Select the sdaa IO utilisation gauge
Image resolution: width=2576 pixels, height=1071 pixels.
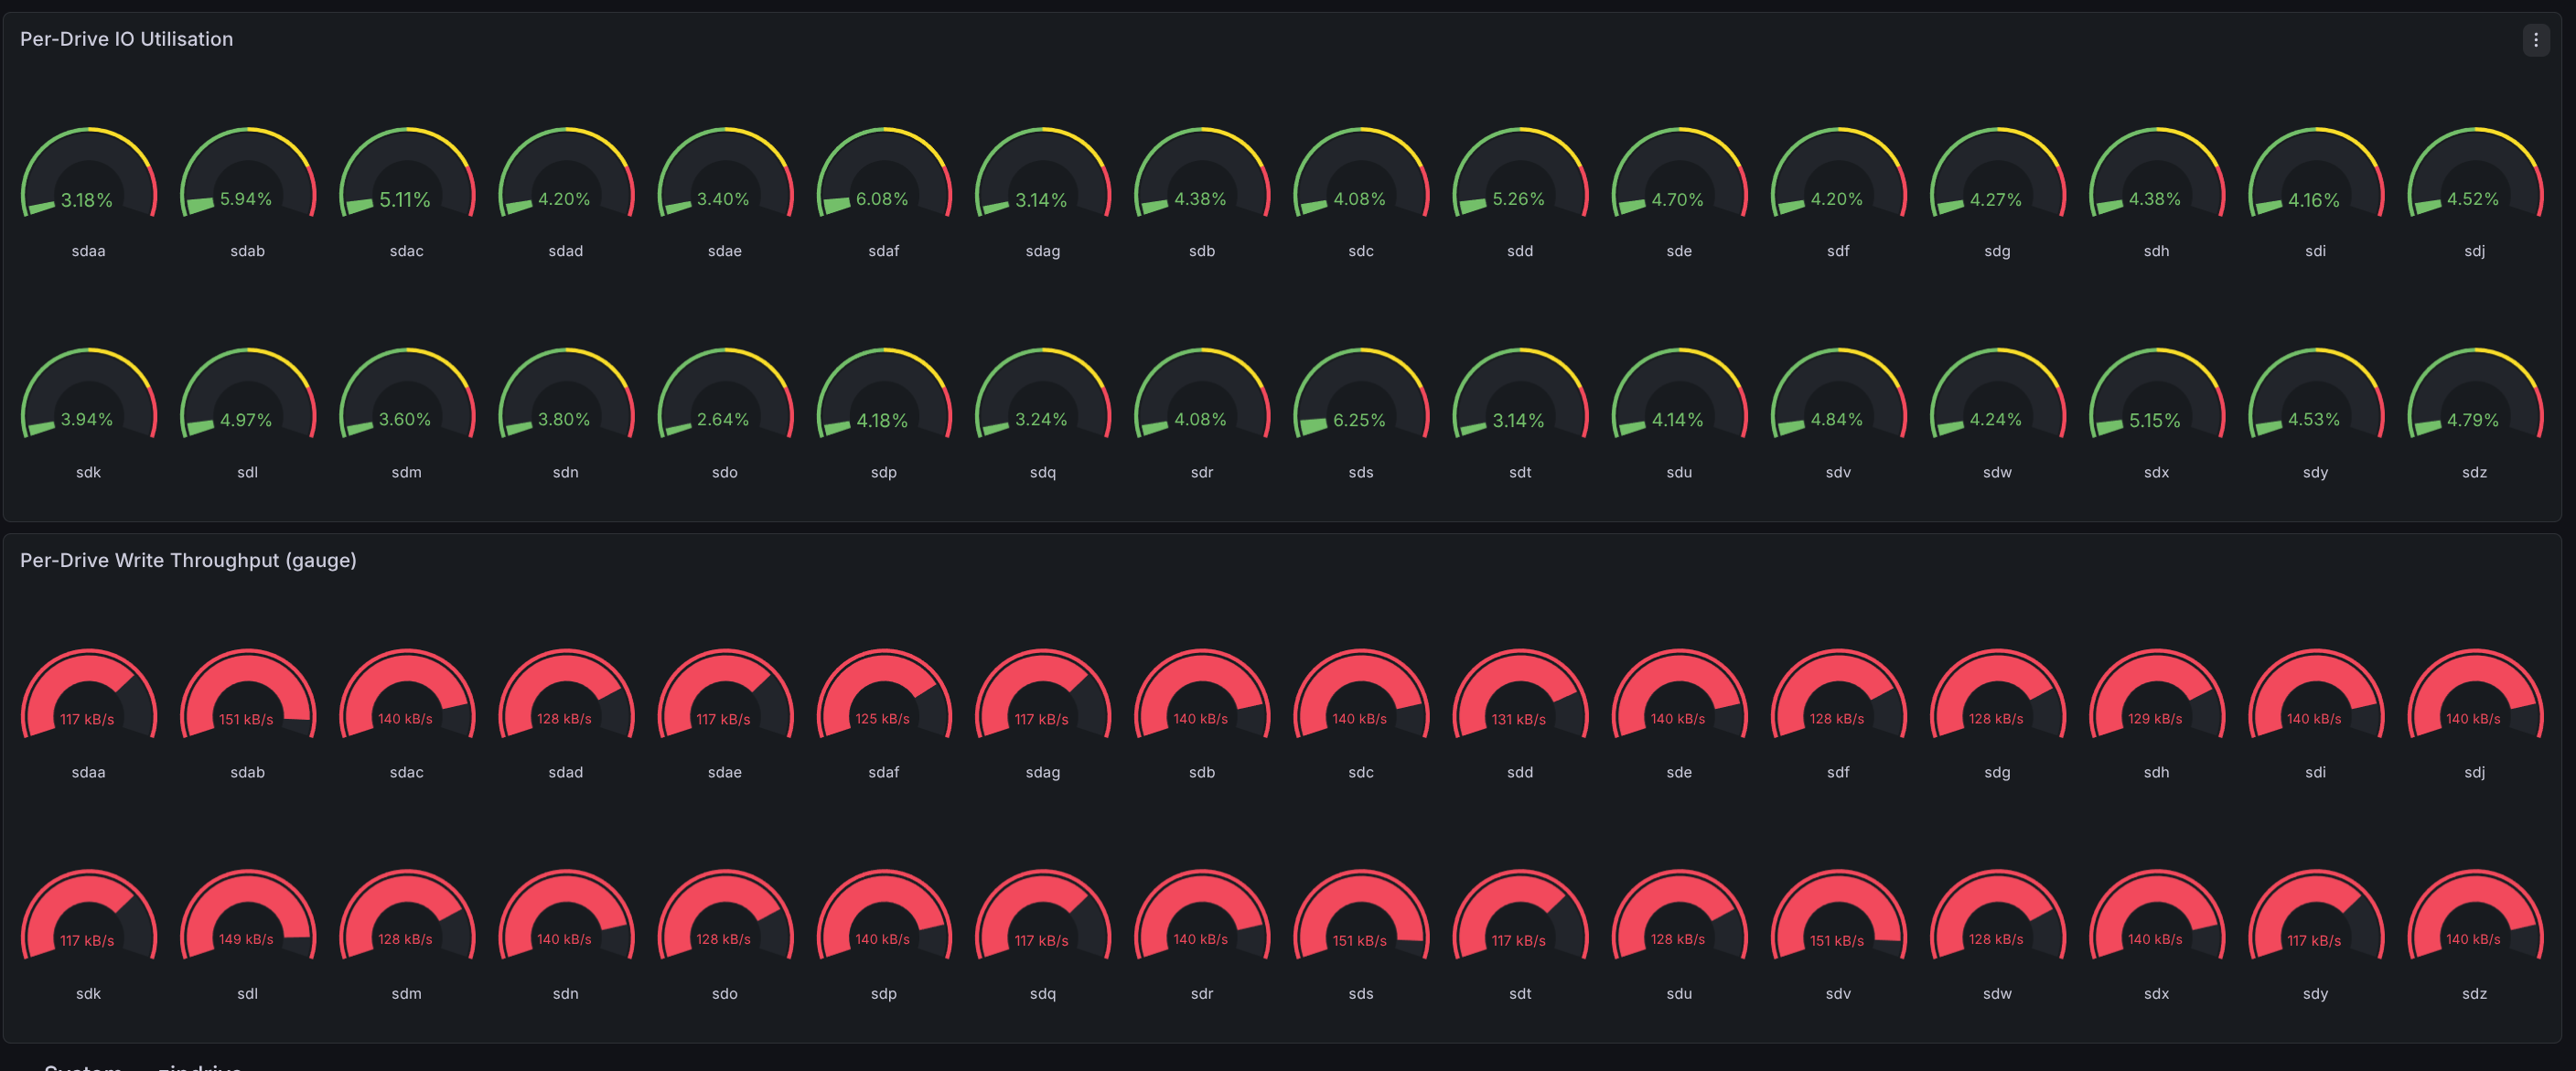pos(89,173)
